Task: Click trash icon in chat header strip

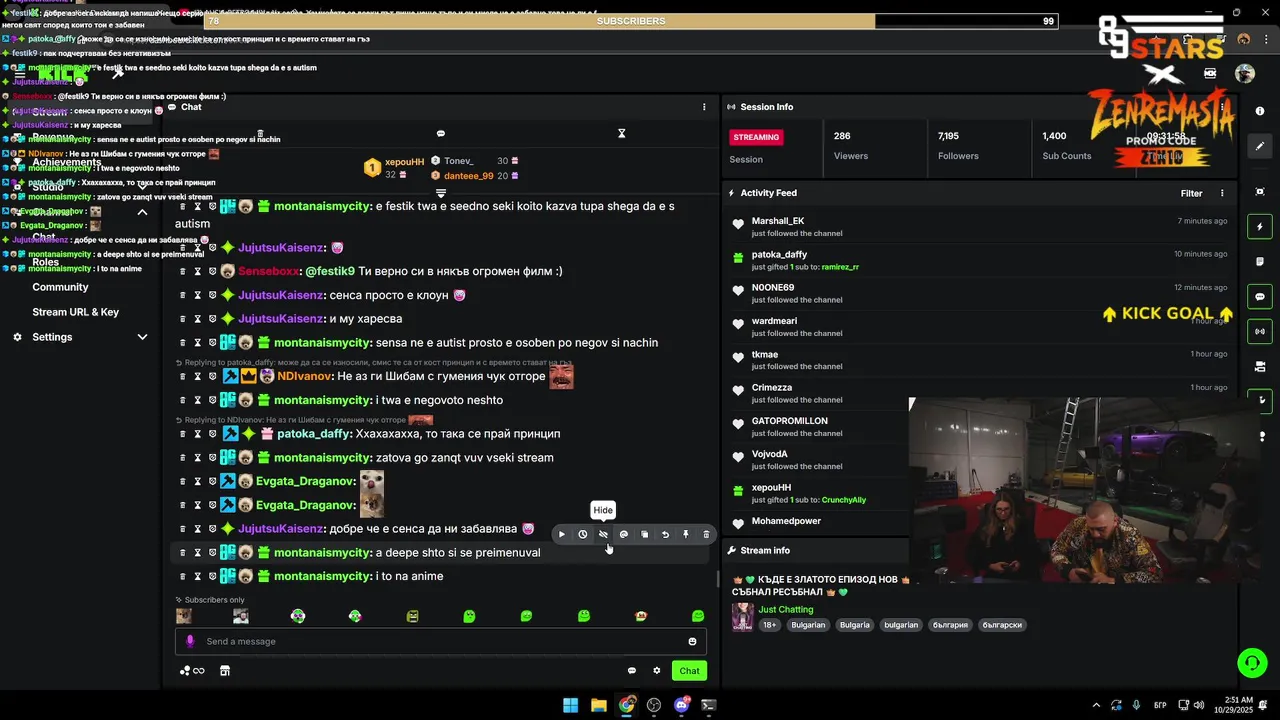Action: point(260,133)
